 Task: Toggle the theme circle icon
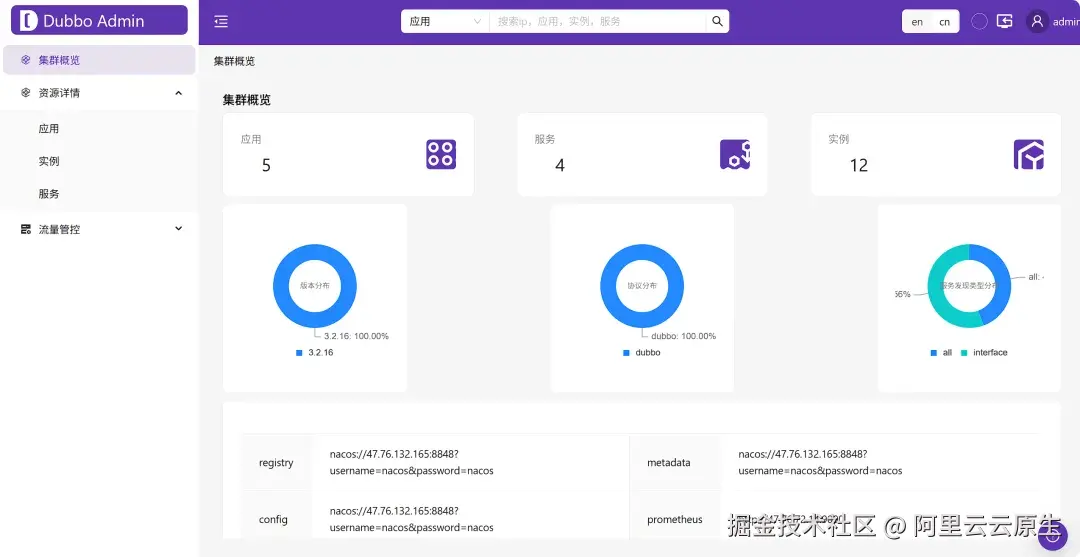tap(979, 21)
